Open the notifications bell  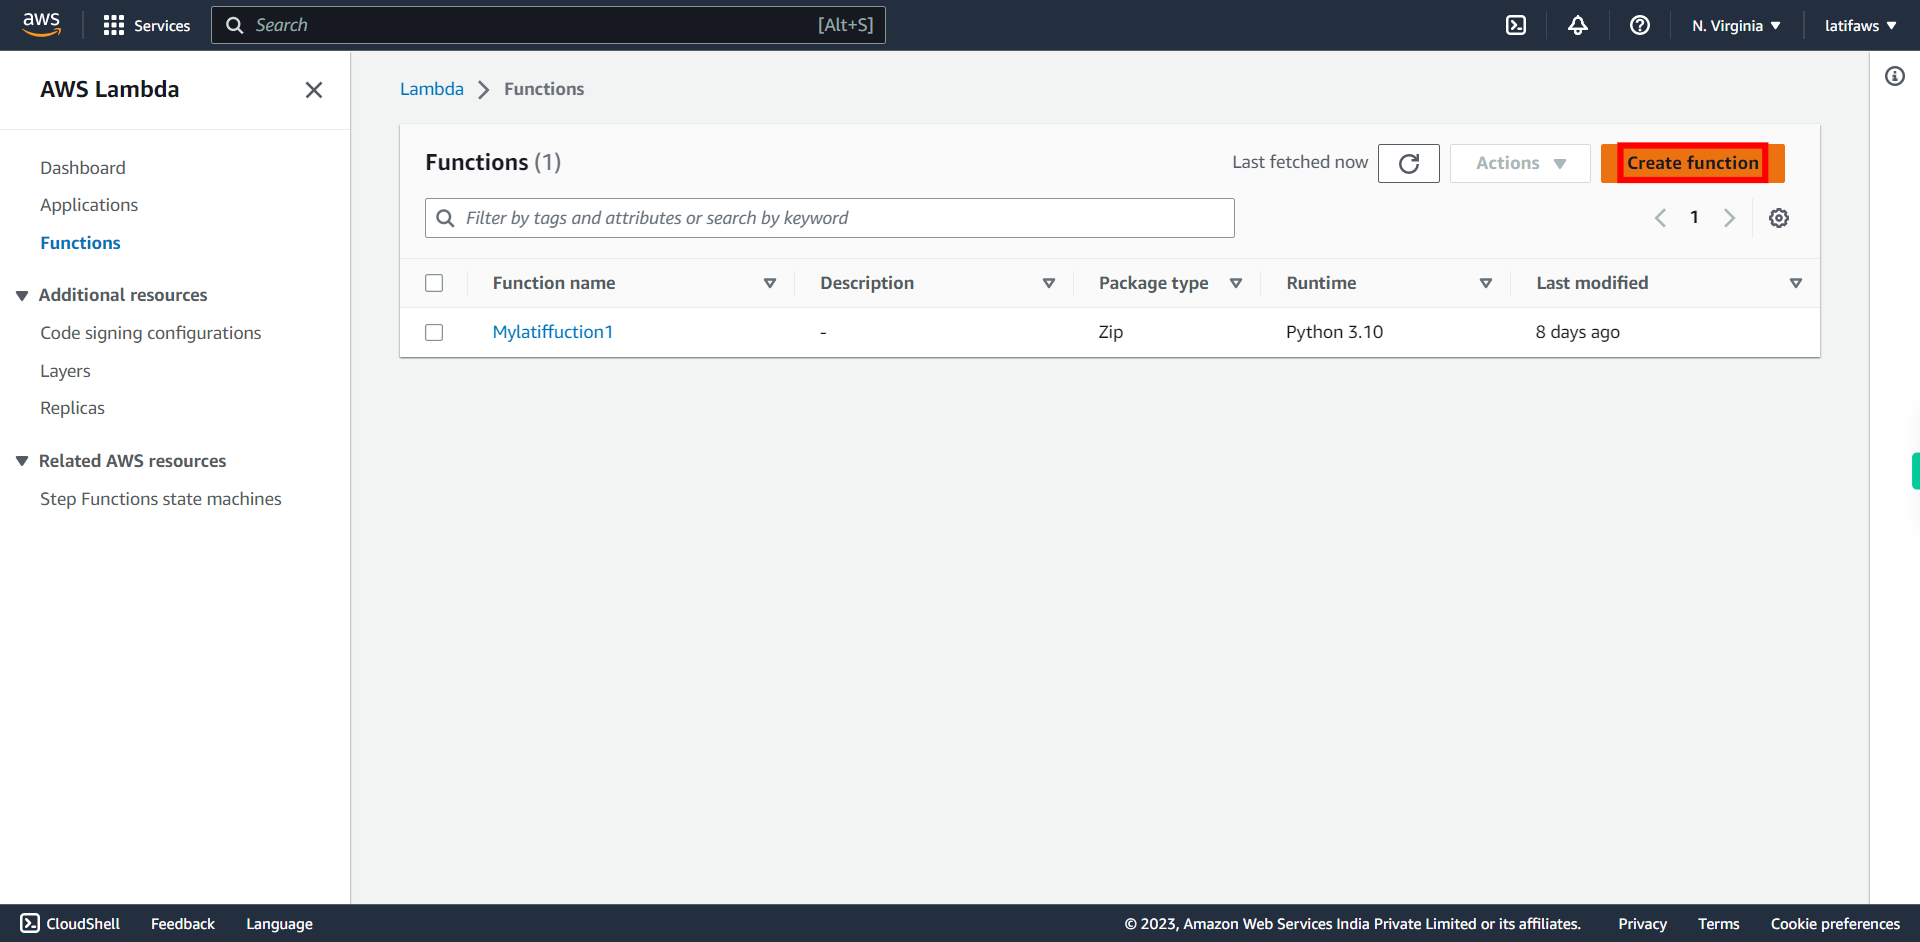1578,25
